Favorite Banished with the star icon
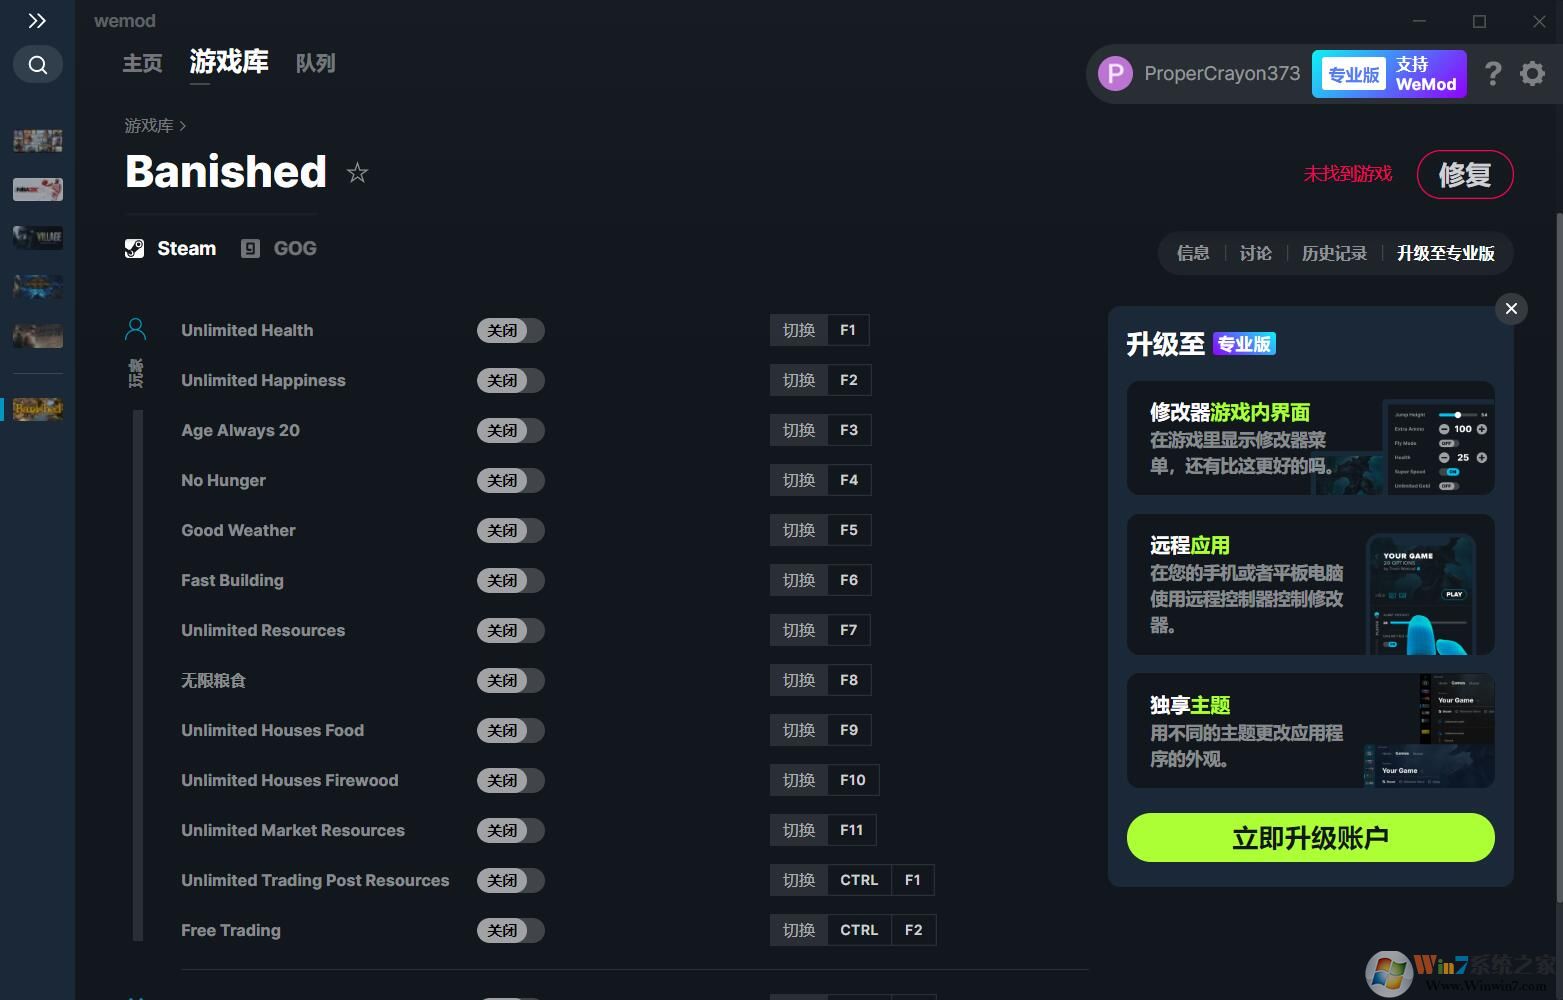This screenshot has width=1563, height=1000. (x=357, y=173)
